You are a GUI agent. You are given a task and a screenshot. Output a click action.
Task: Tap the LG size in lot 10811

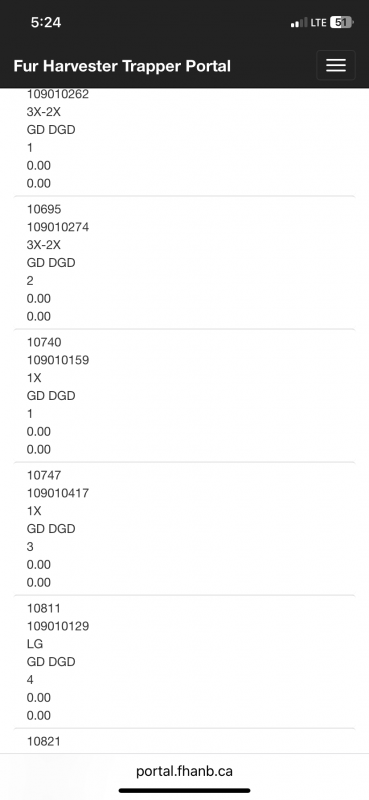(x=35, y=644)
